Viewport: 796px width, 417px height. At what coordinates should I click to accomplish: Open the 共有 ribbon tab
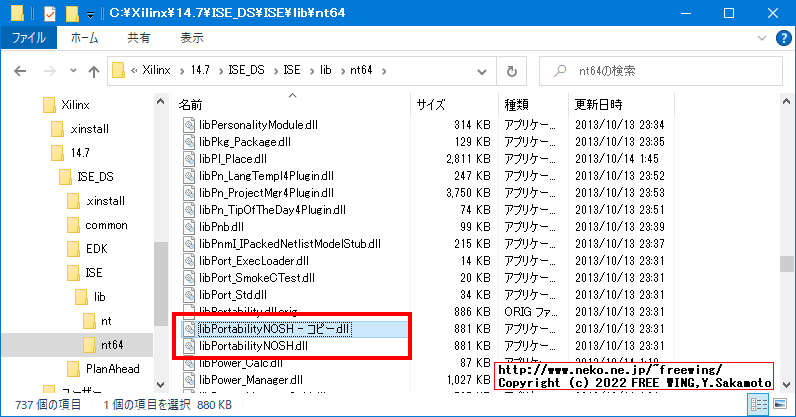click(x=139, y=38)
